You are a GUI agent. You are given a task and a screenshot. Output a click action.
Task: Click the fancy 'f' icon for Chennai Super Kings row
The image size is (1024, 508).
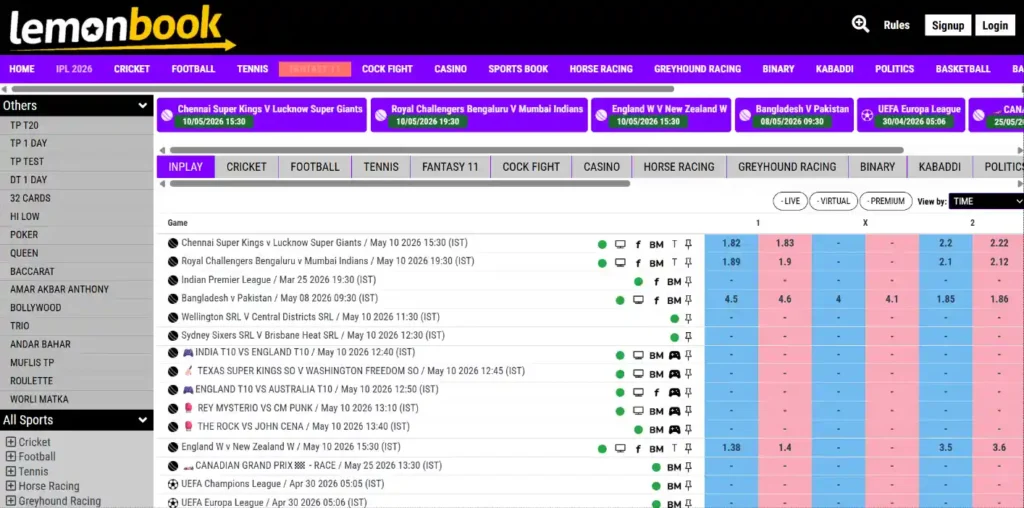pyautogui.click(x=638, y=245)
